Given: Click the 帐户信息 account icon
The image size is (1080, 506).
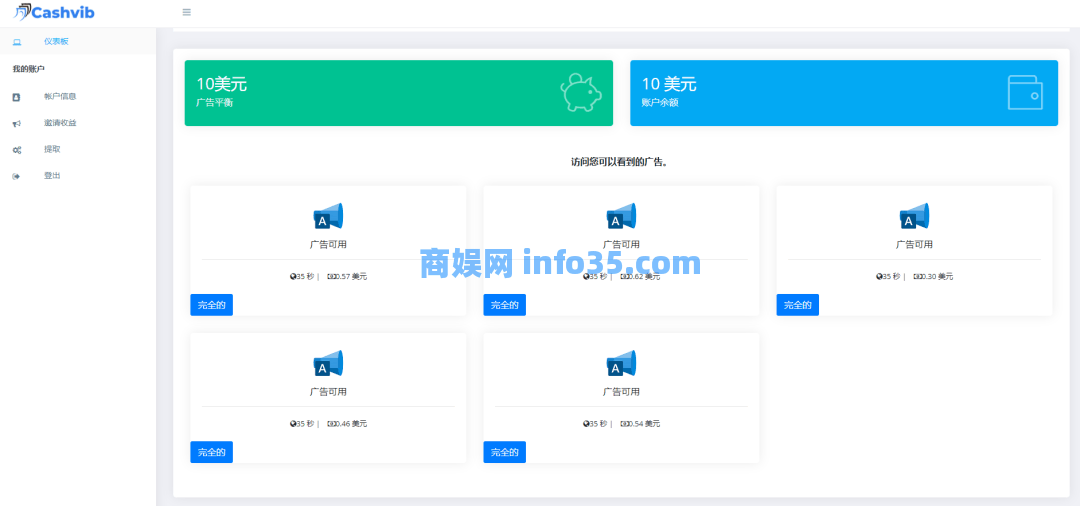Looking at the screenshot, I should 17,97.
